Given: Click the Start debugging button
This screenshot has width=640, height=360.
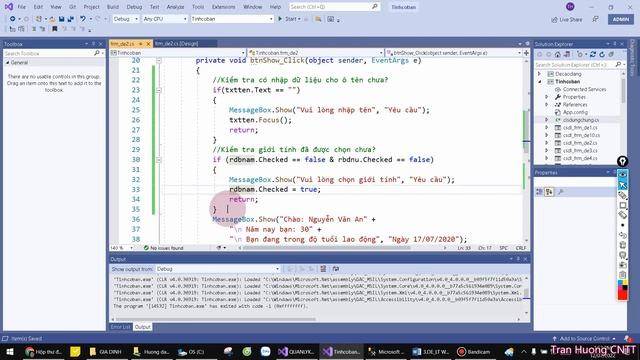Looking at the screenshot, I should (288, 19).
